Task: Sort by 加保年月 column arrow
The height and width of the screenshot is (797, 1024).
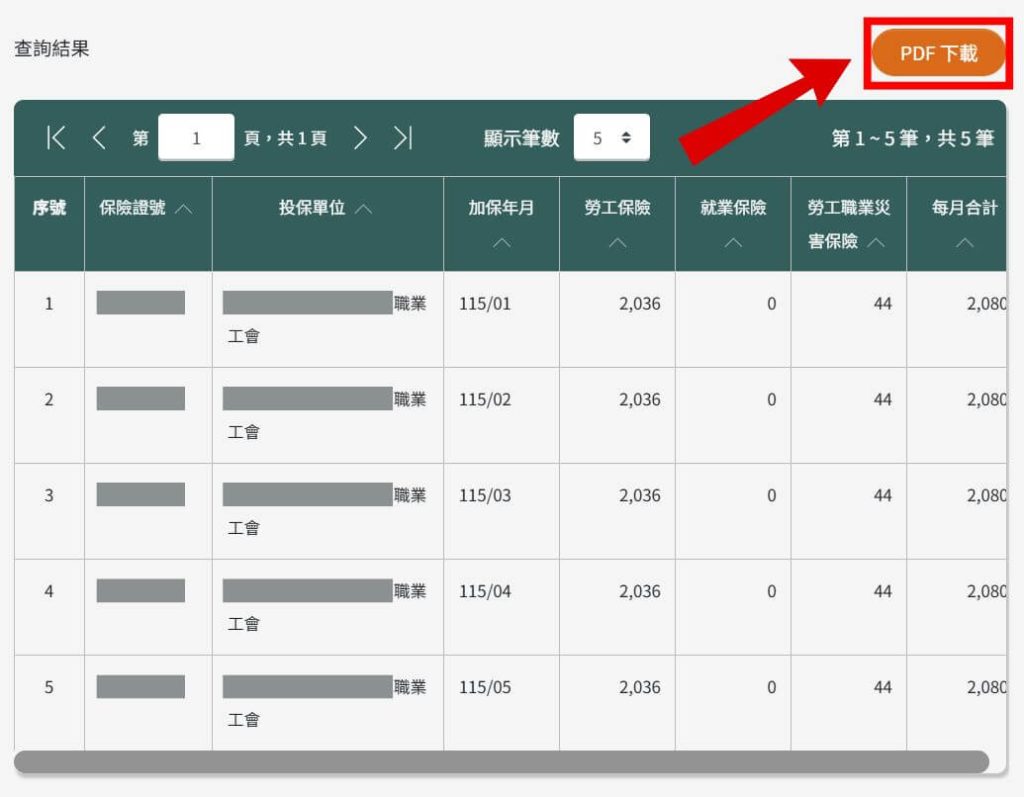Action: pos(502,243)
